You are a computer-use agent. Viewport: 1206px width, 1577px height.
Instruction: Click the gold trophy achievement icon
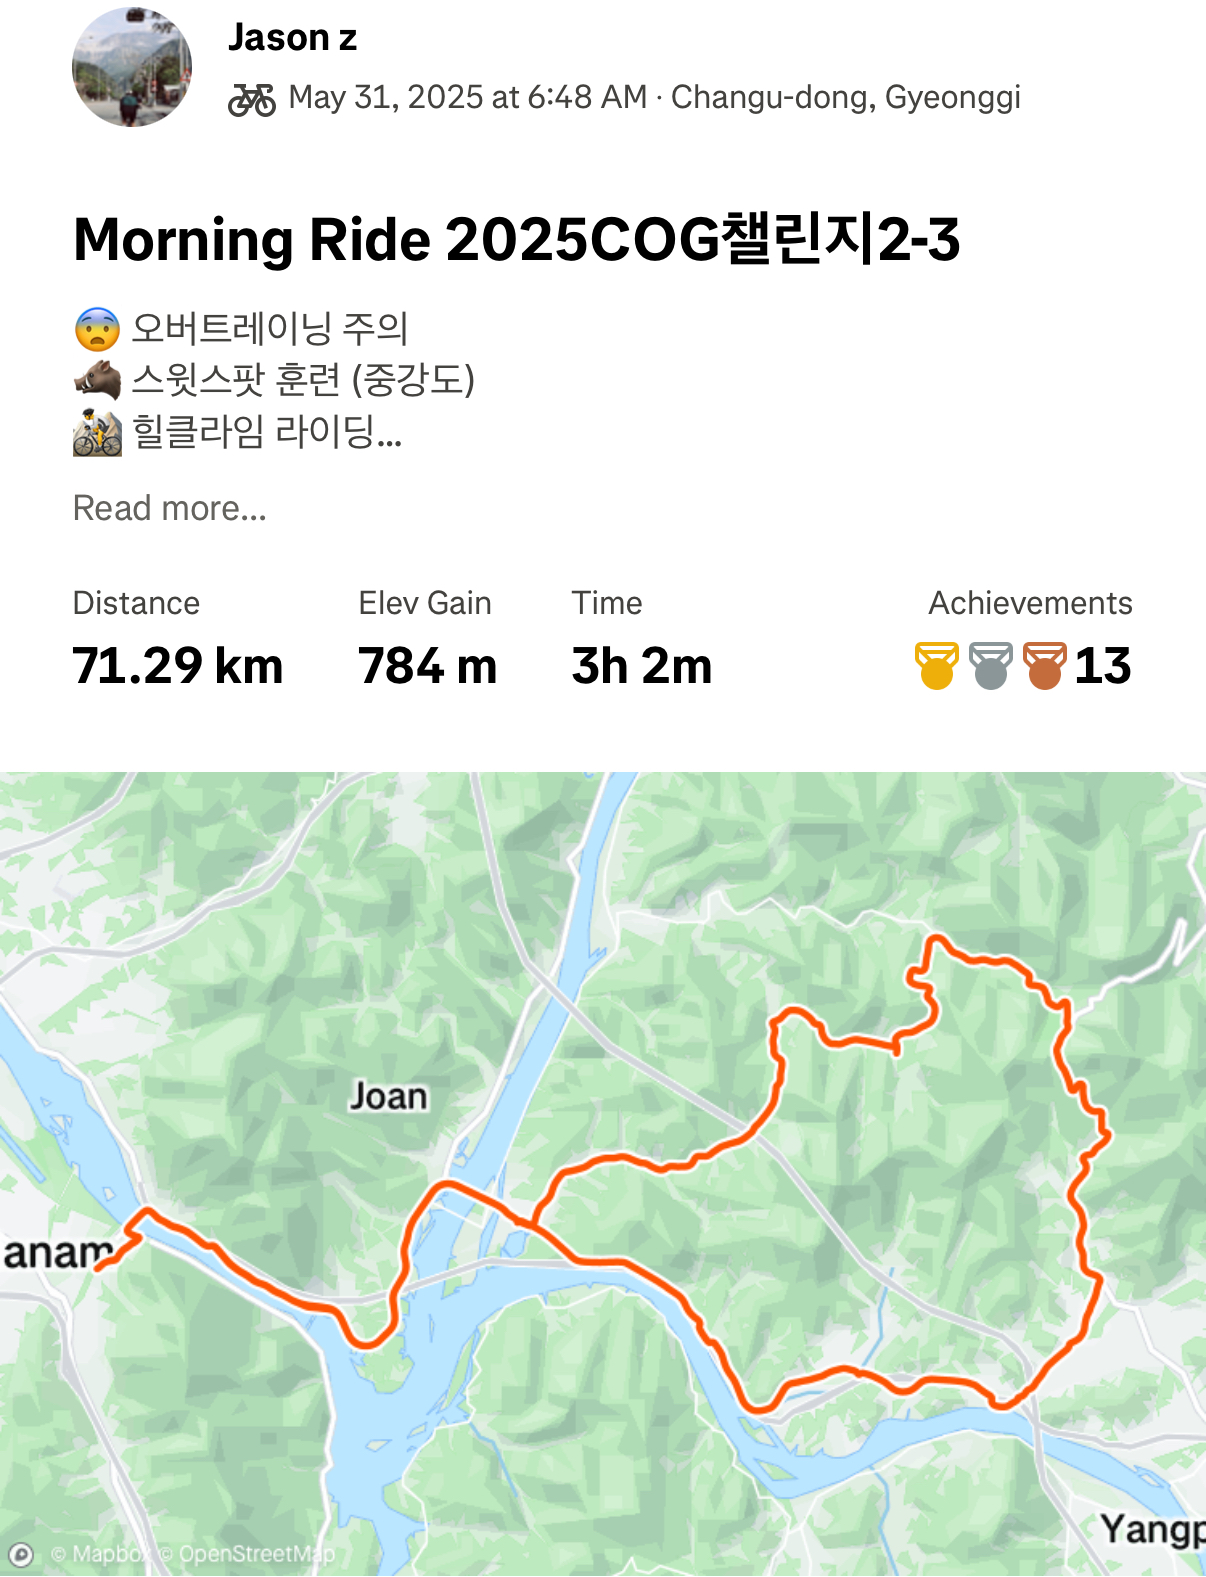pos(937,666)
